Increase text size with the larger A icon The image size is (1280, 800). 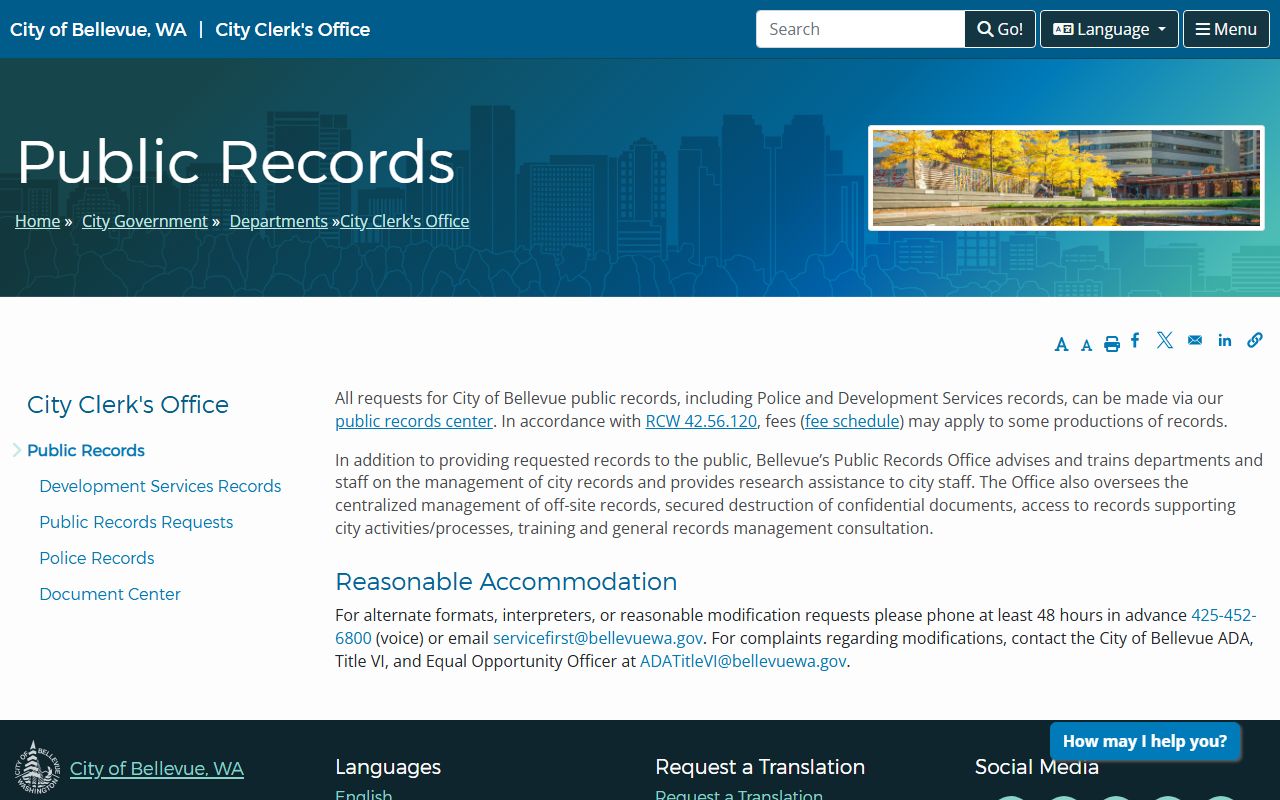[1061, 345]
